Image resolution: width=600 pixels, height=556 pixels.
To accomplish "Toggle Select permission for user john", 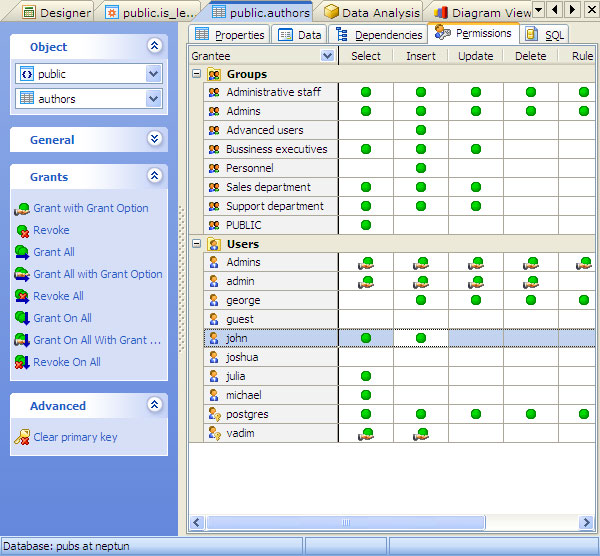I will tap(366, 338).
